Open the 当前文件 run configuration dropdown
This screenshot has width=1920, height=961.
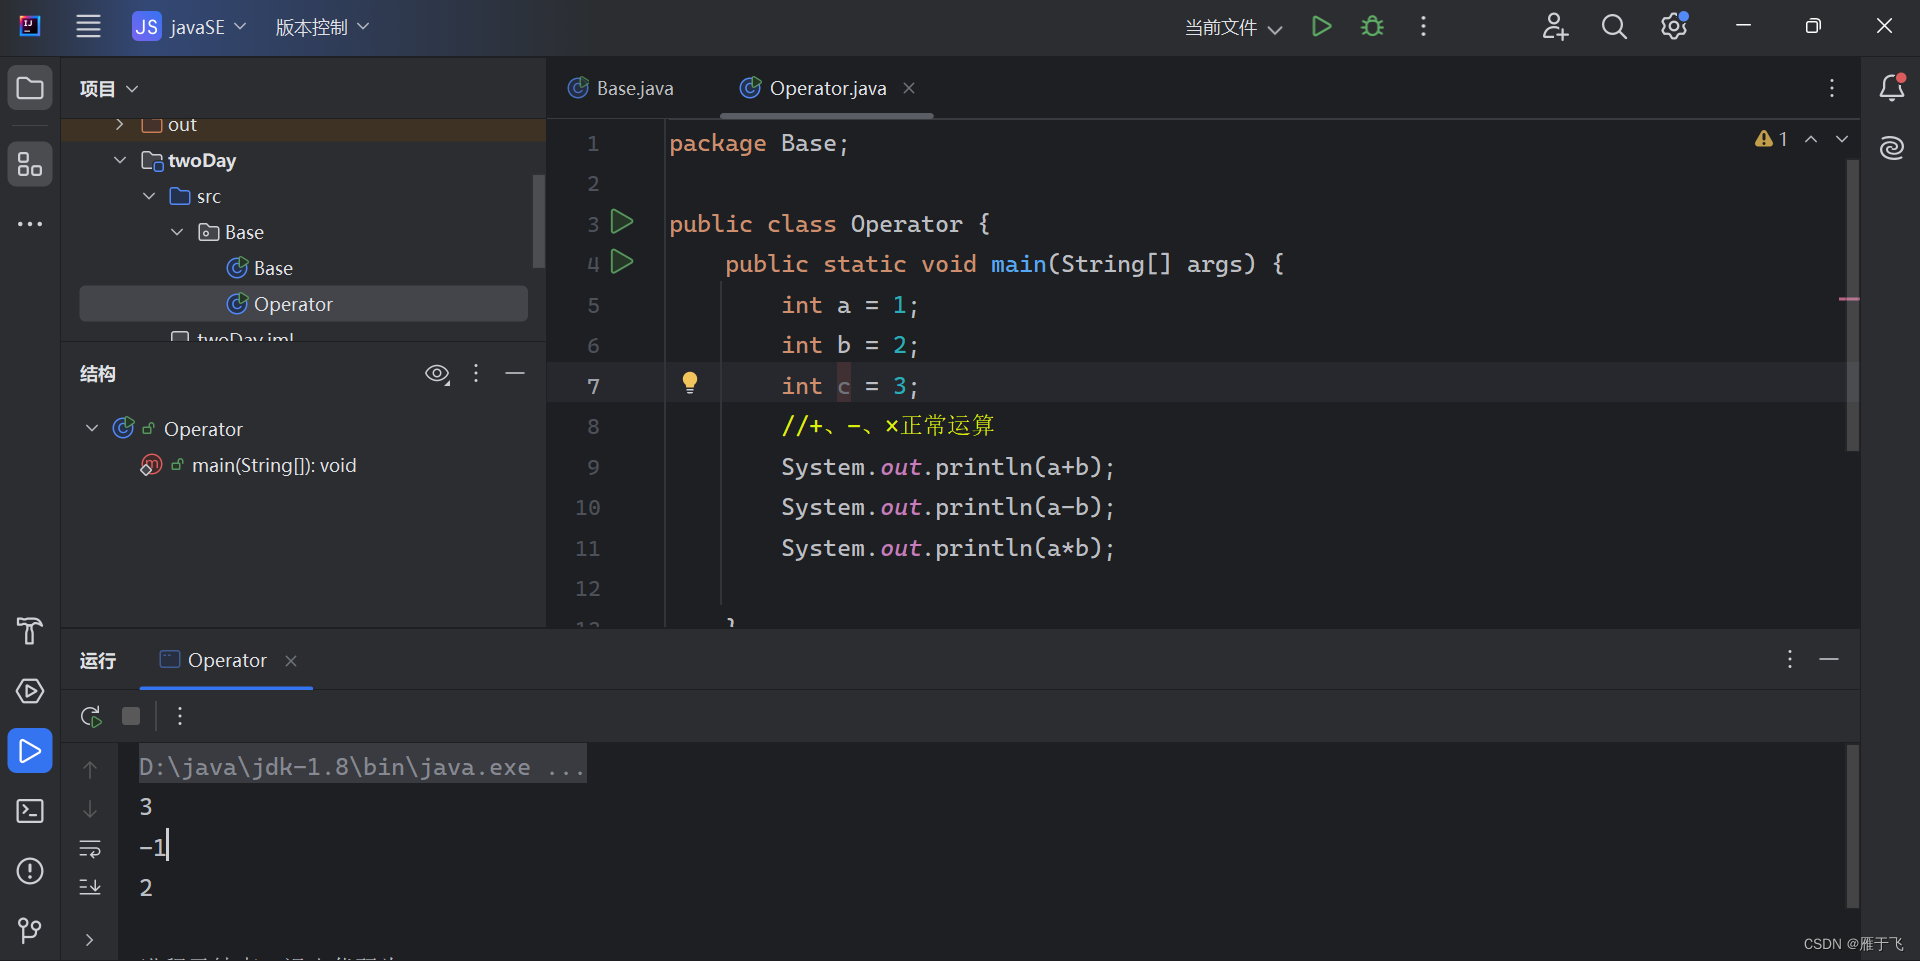point(1233,28)
